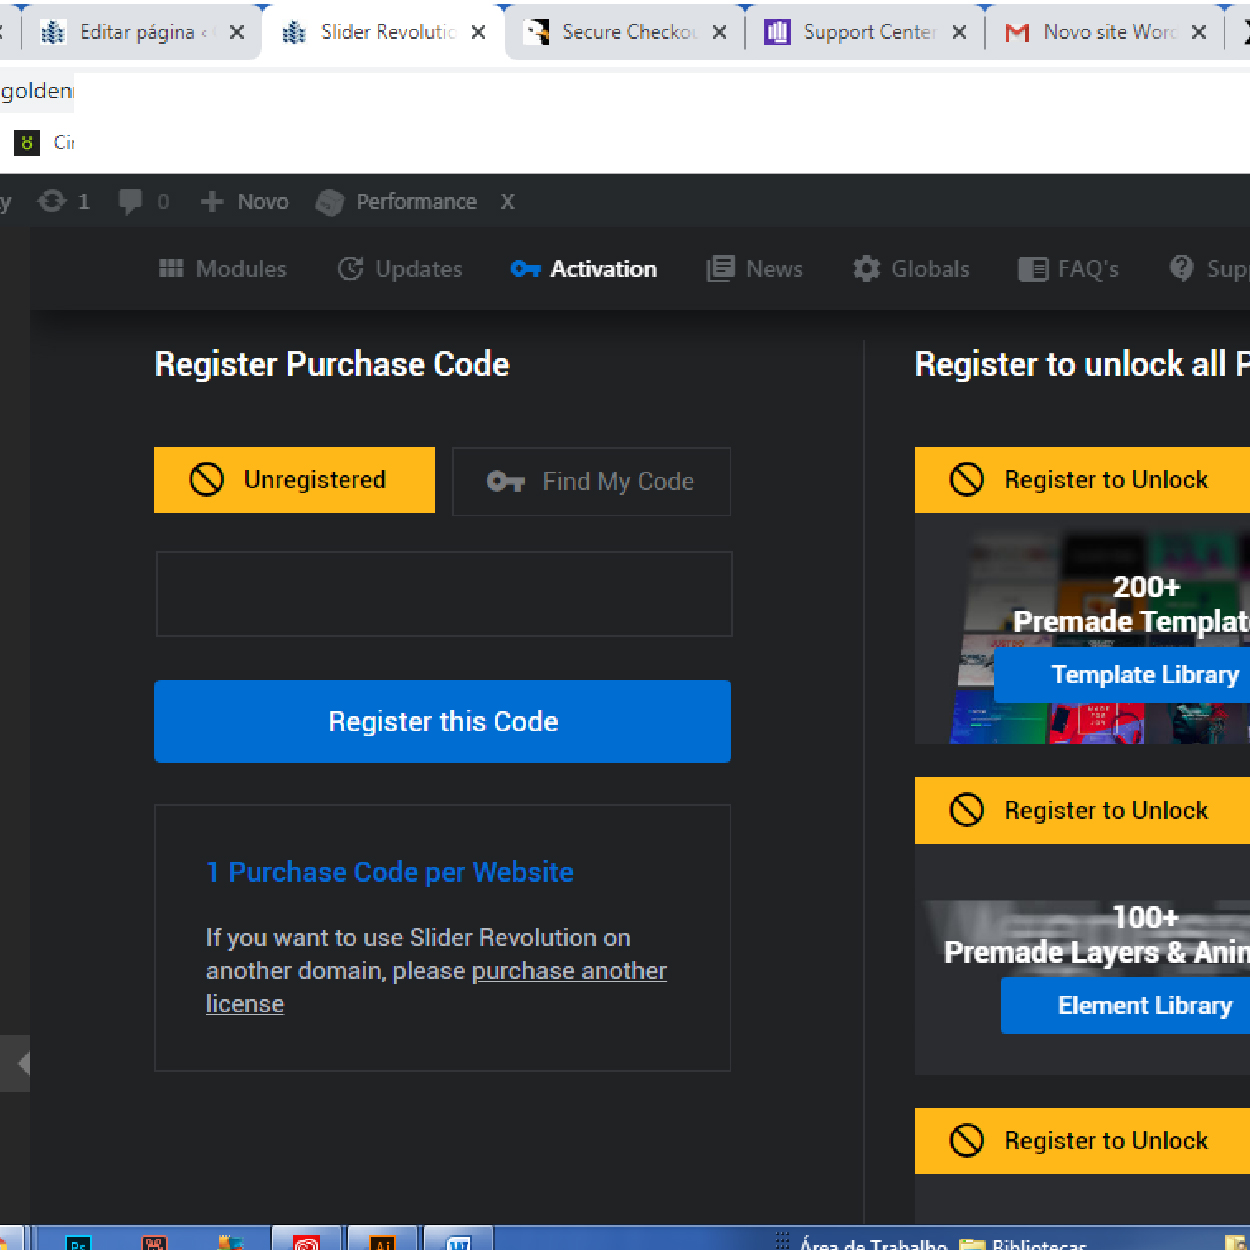Screen dimensions: 1250x1250
Task: Open the FAQ's tab
Action: point(1069,269)
